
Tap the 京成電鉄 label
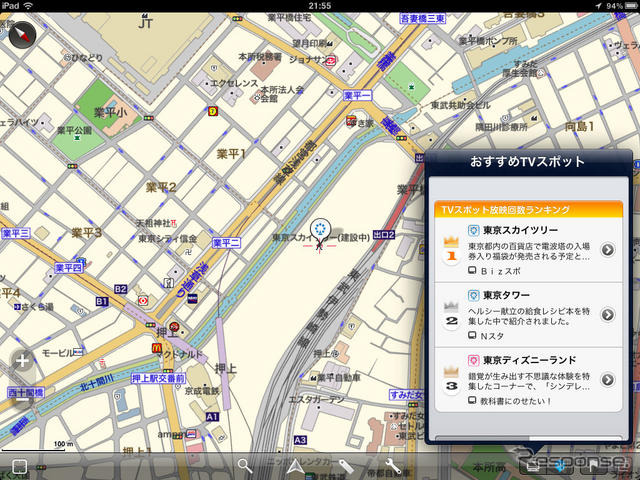(202, 391)
